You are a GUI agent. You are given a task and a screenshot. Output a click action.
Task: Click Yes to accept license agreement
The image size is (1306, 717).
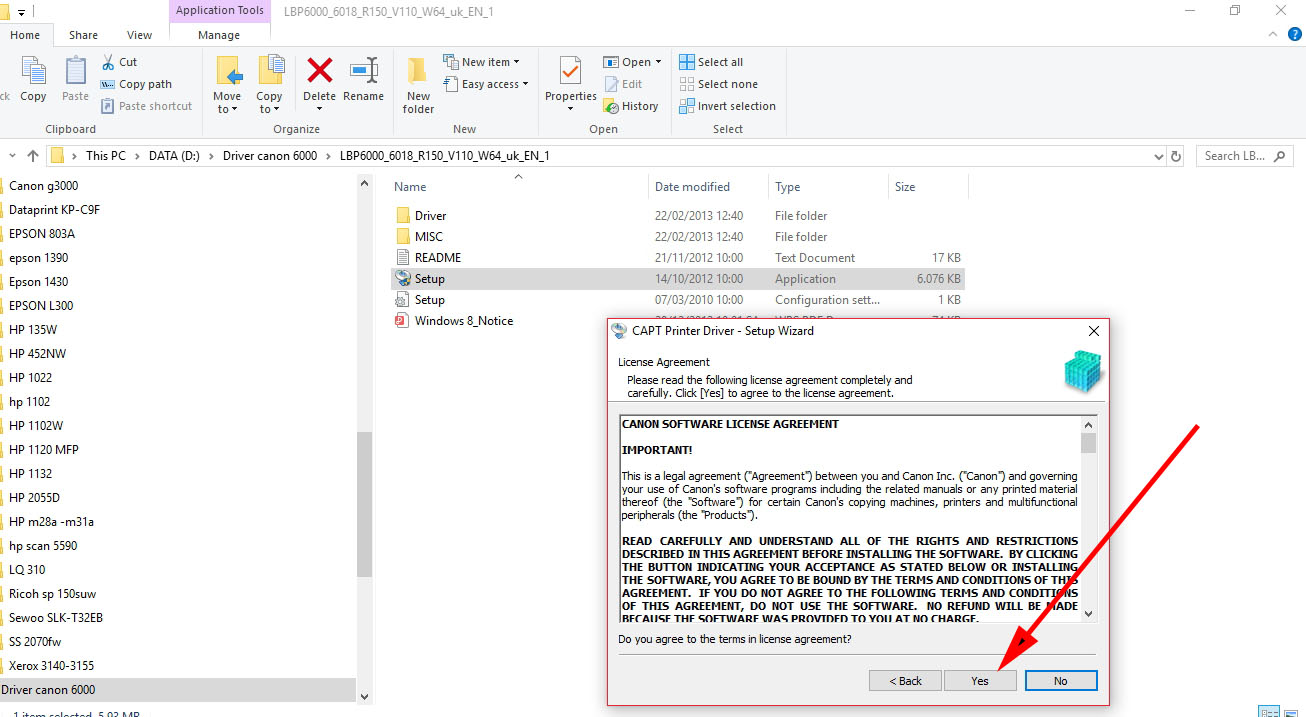(980, 681)
